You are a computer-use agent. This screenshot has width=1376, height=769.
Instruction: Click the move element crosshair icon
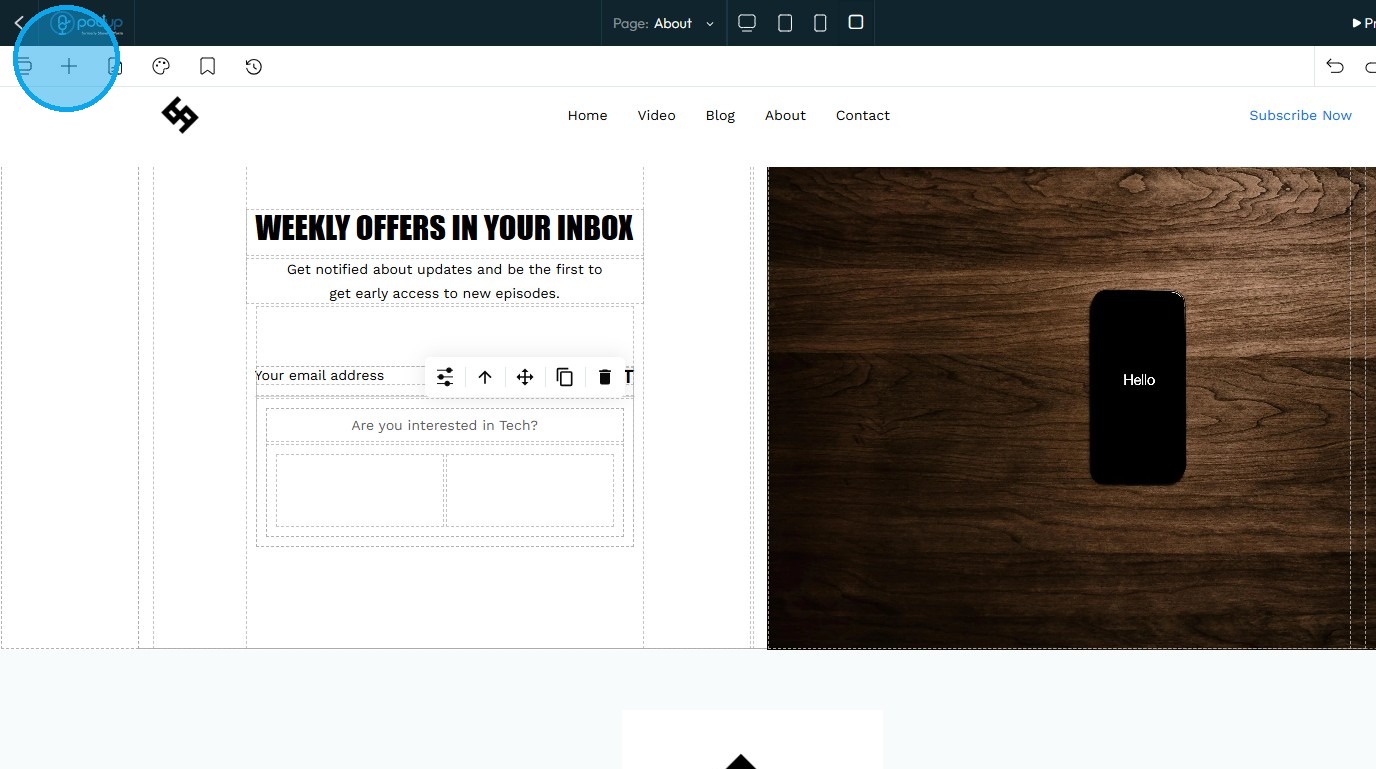coord(525,377)
